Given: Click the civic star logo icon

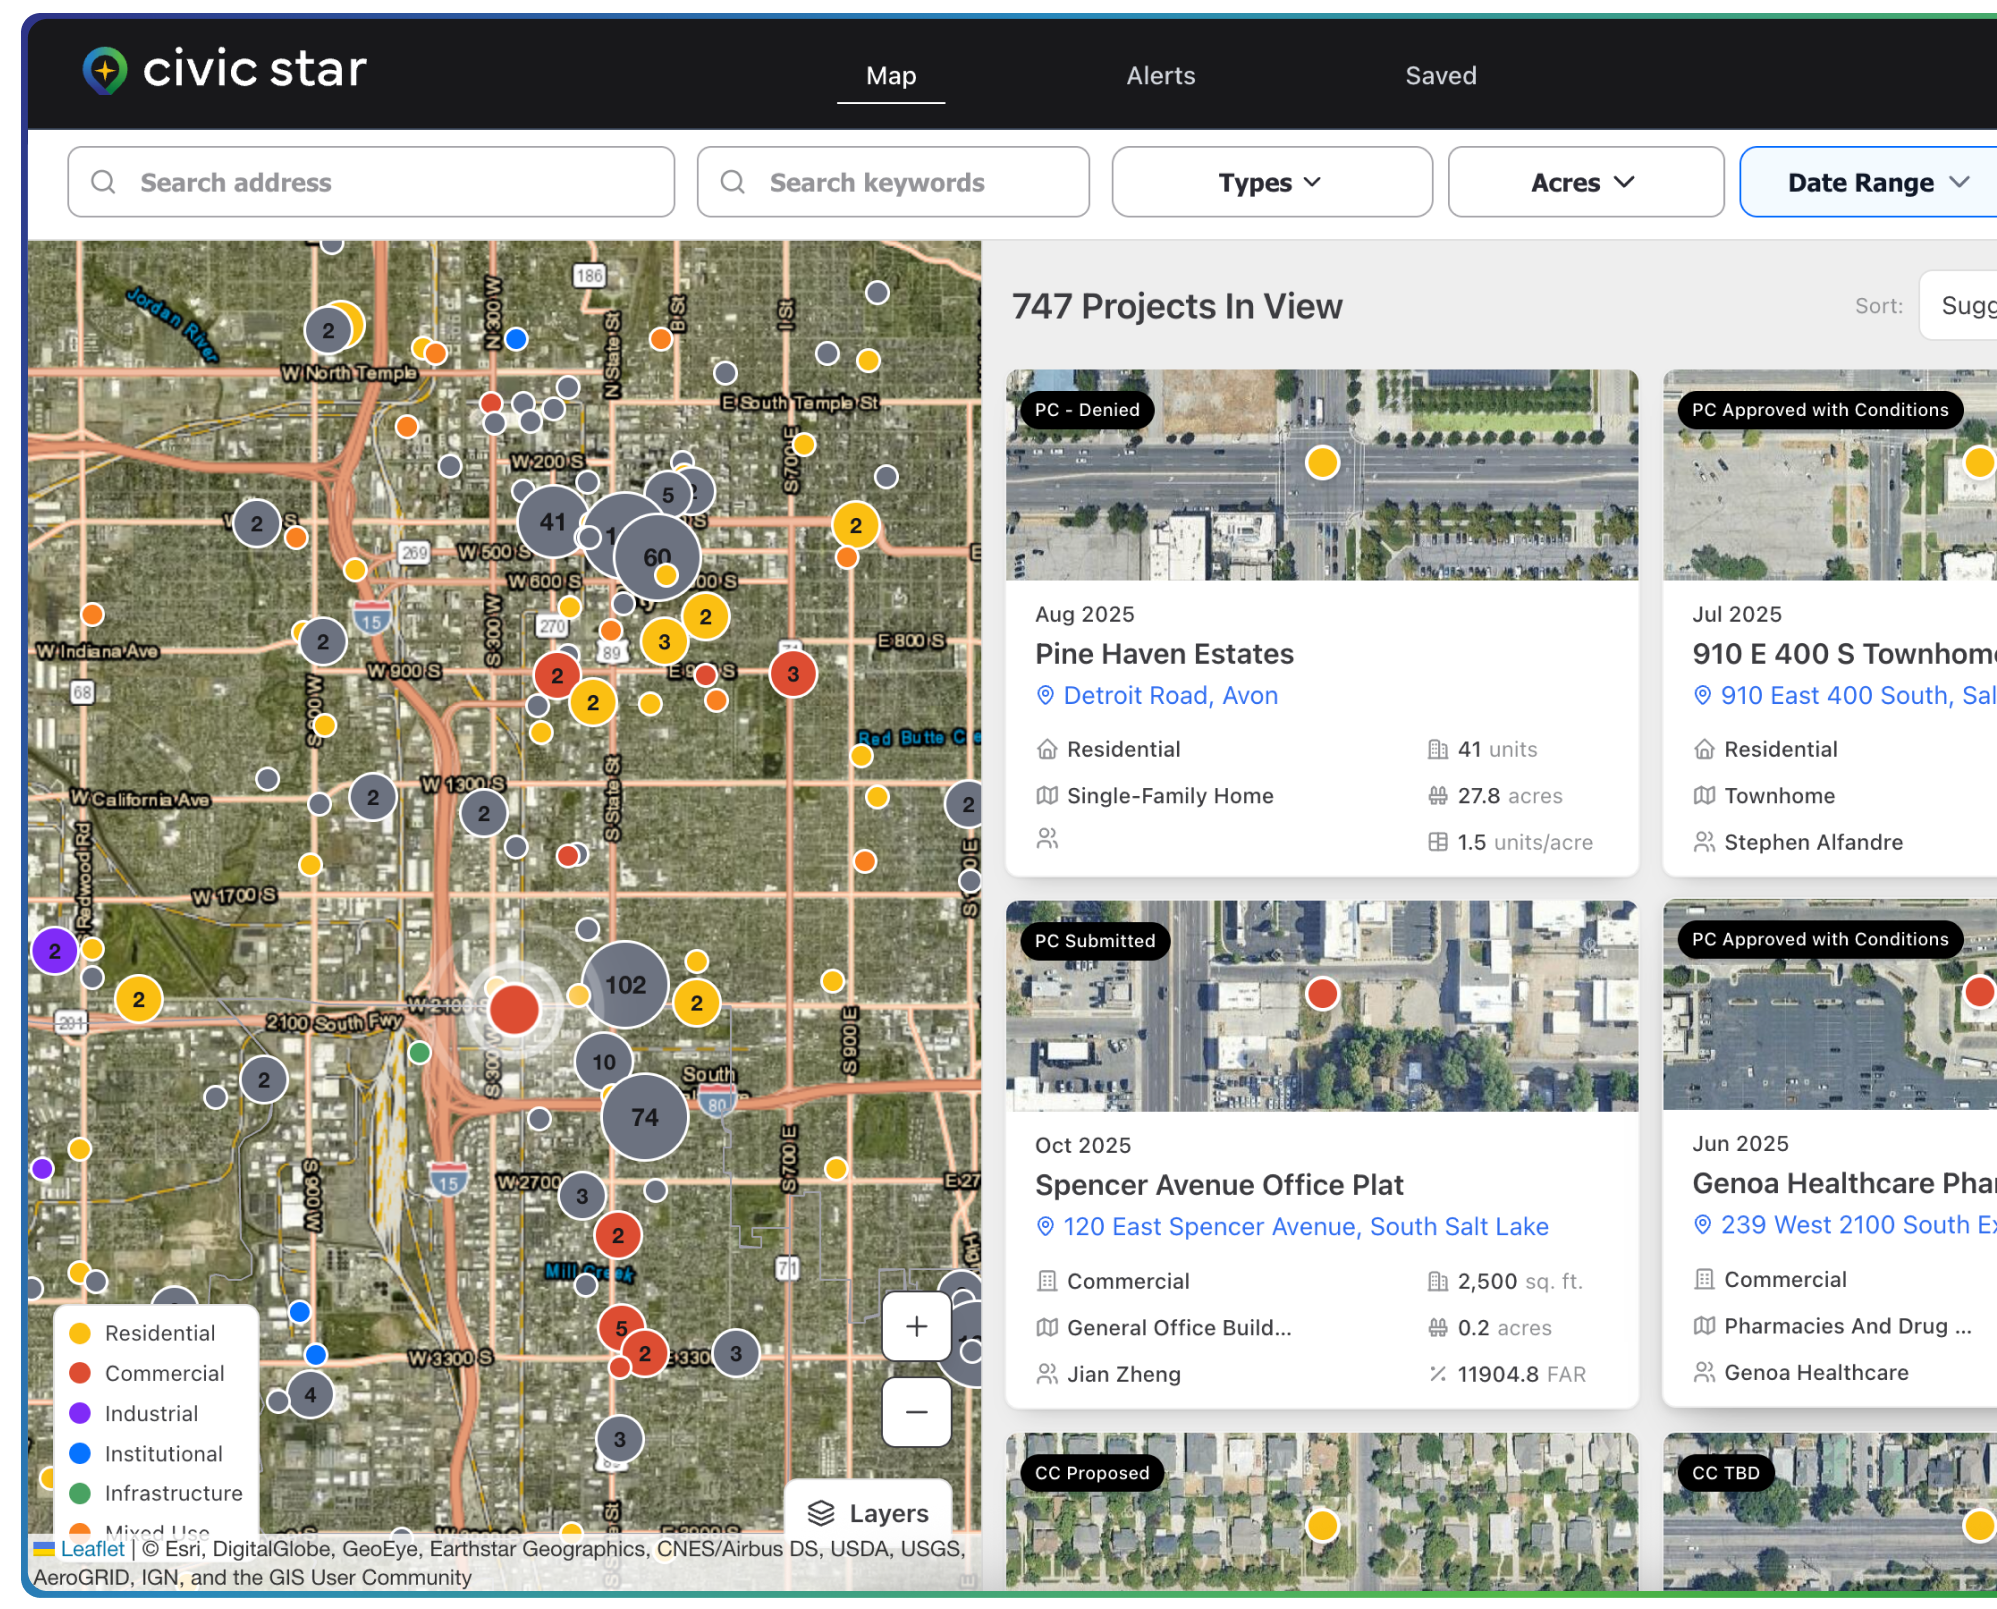Looking at the screenshot, I should tap(105, 70).
